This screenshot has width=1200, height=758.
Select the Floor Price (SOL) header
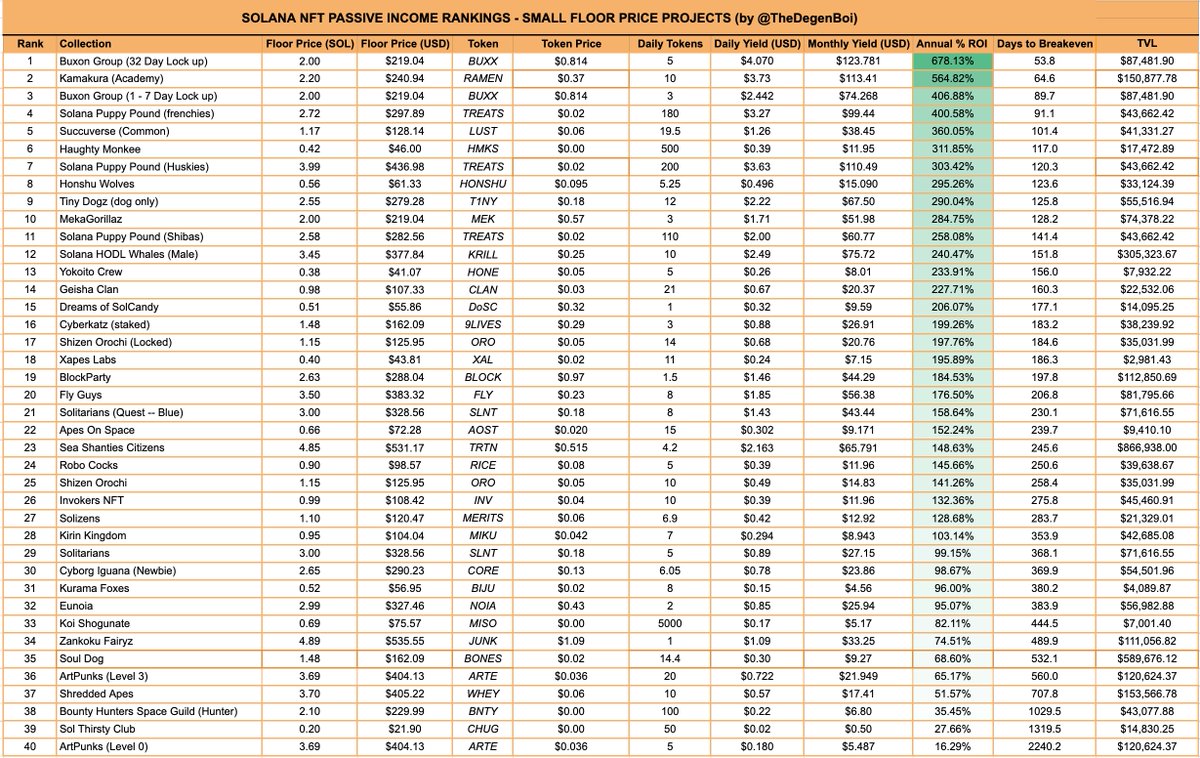pos(306,44)
